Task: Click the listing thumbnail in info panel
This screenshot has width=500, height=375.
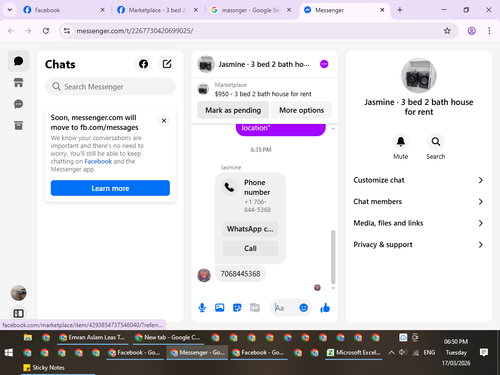Action: coord(419,76)
